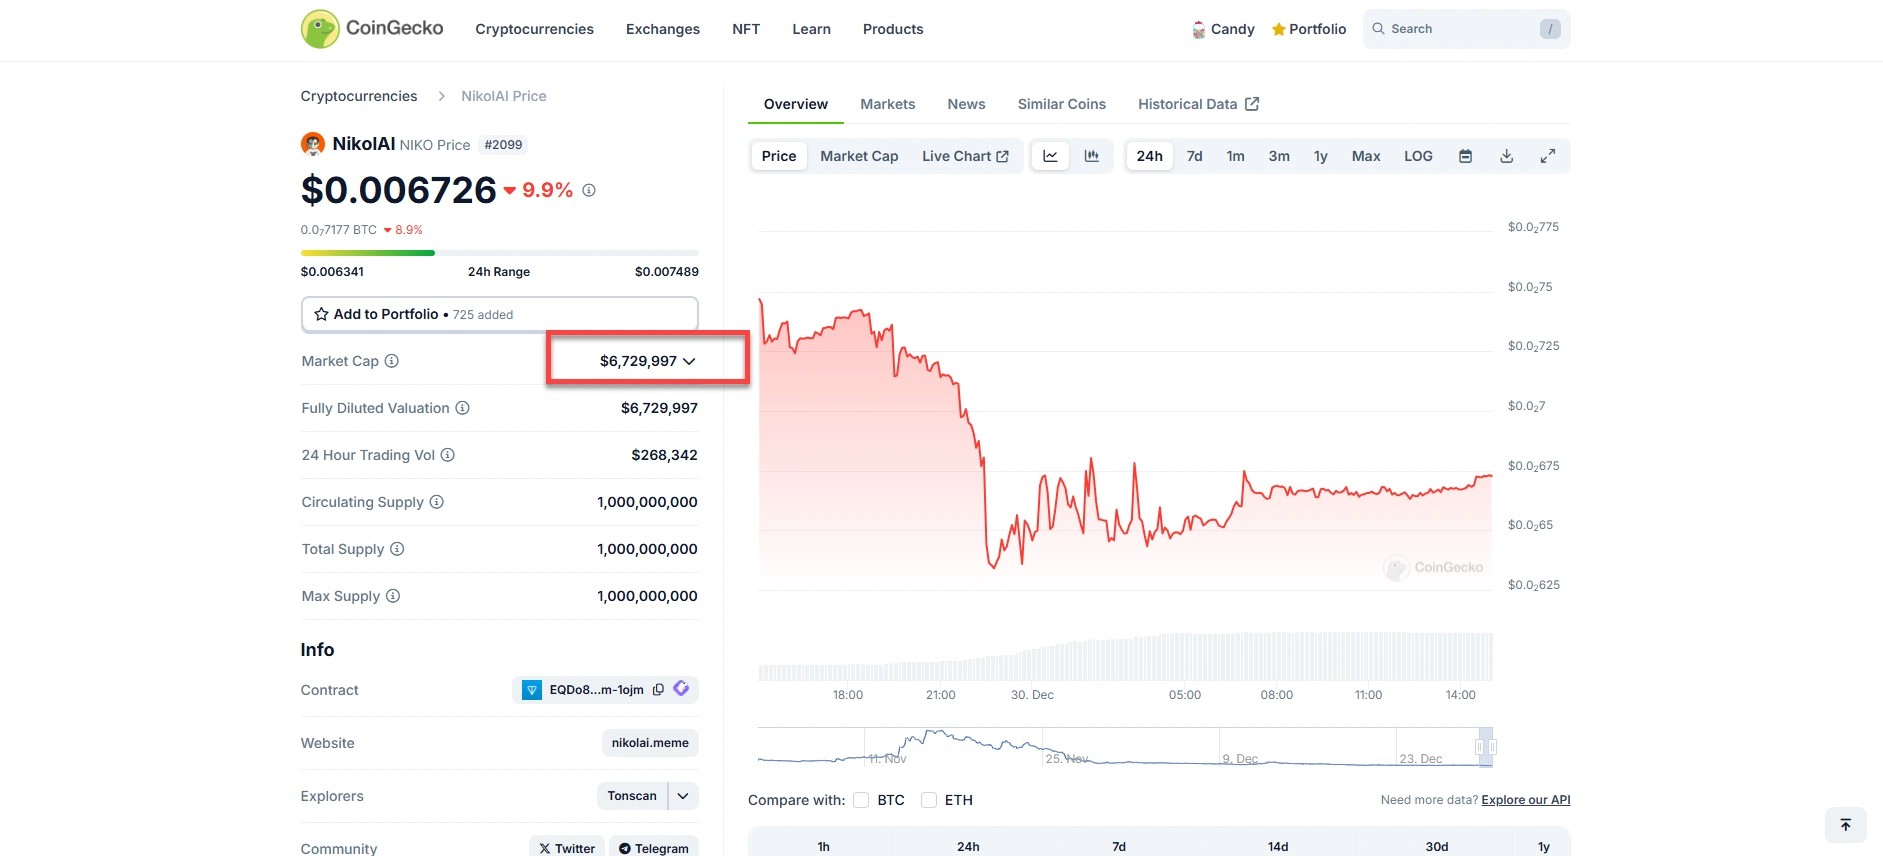Viewport: 1883px width, 856px height.
Task: Click the CoinGecko gecko logo
Action: 320,29
